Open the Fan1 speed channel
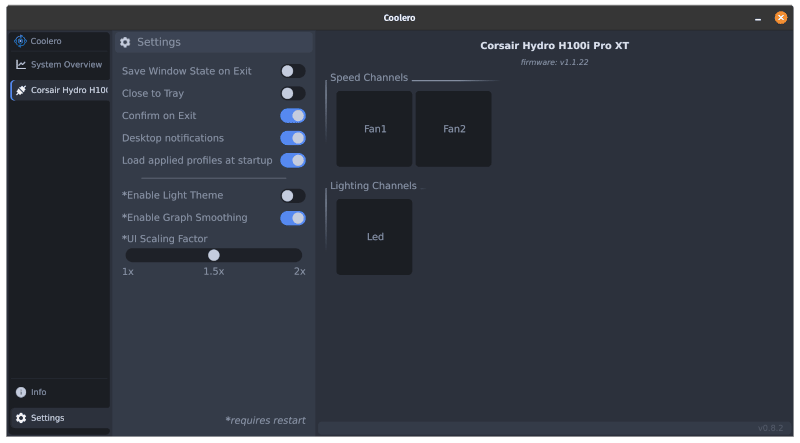 pyautogui.click(x=374, y=129)
